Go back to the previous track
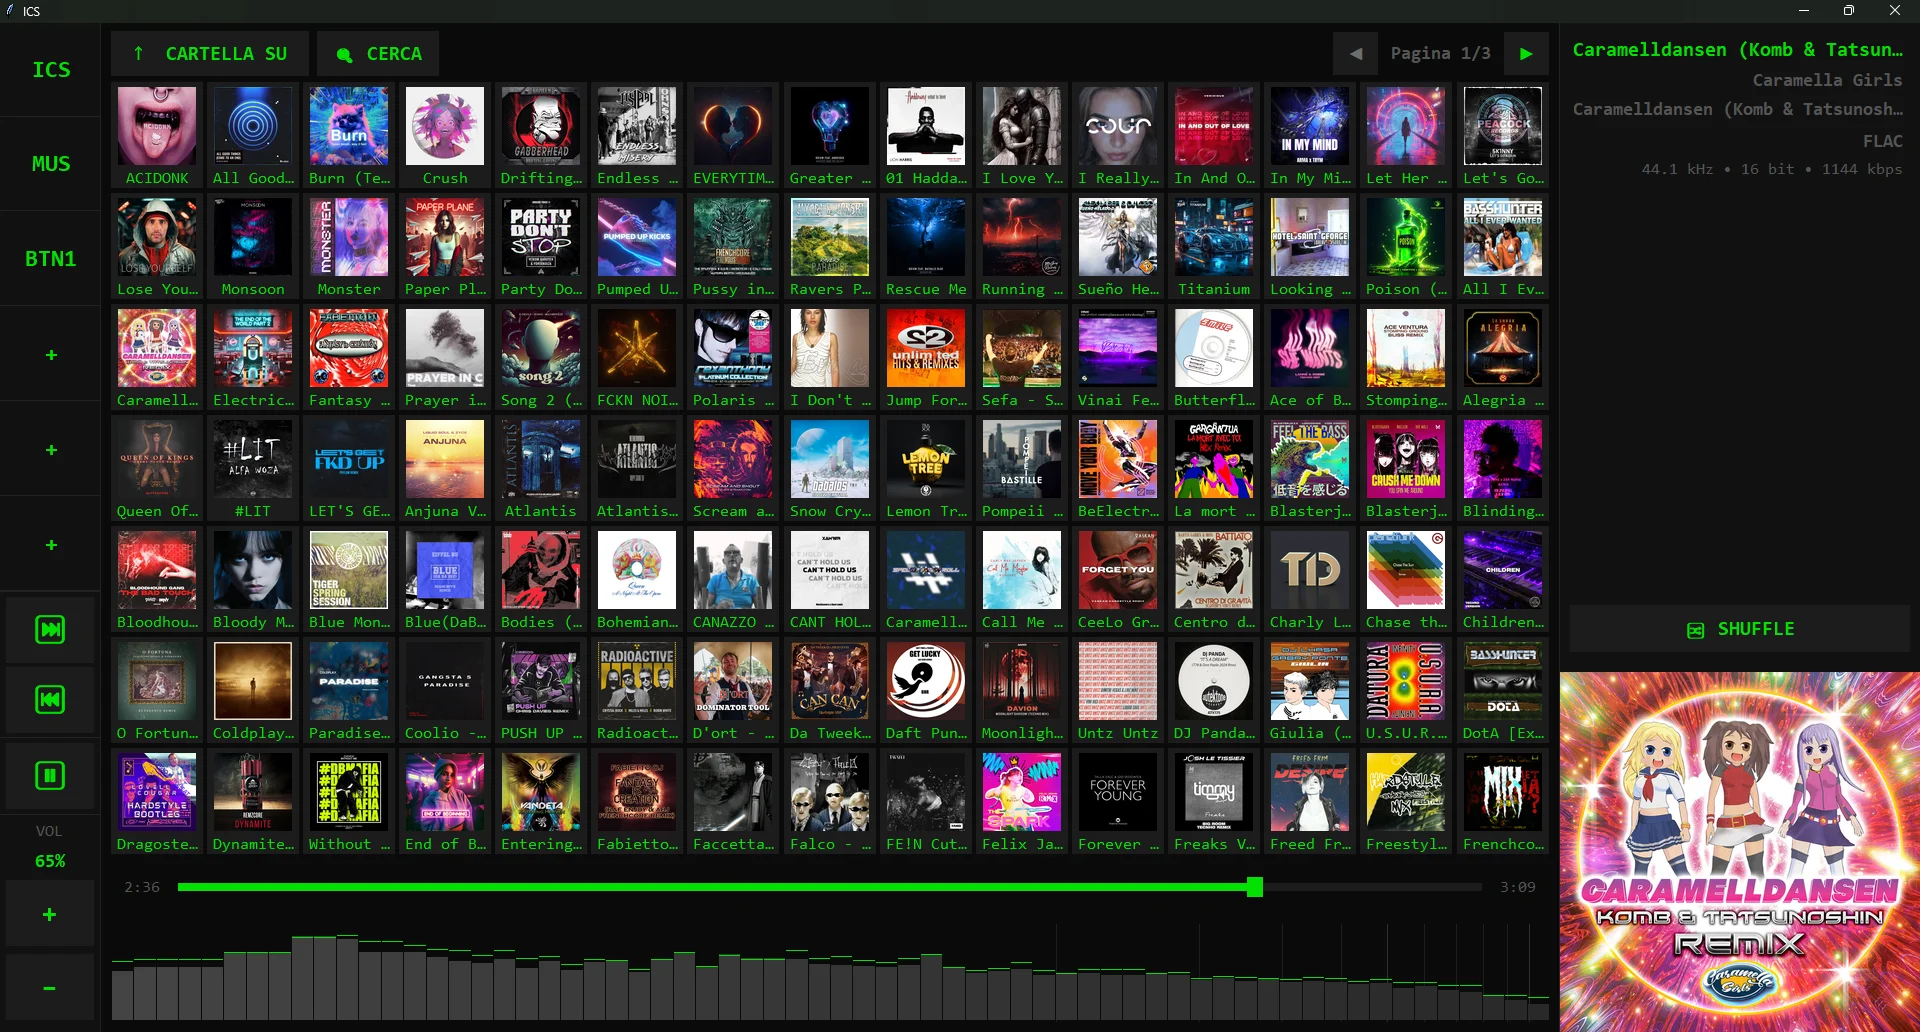This screenshot has width=1920, height=1032. click(x=50, y=700)
